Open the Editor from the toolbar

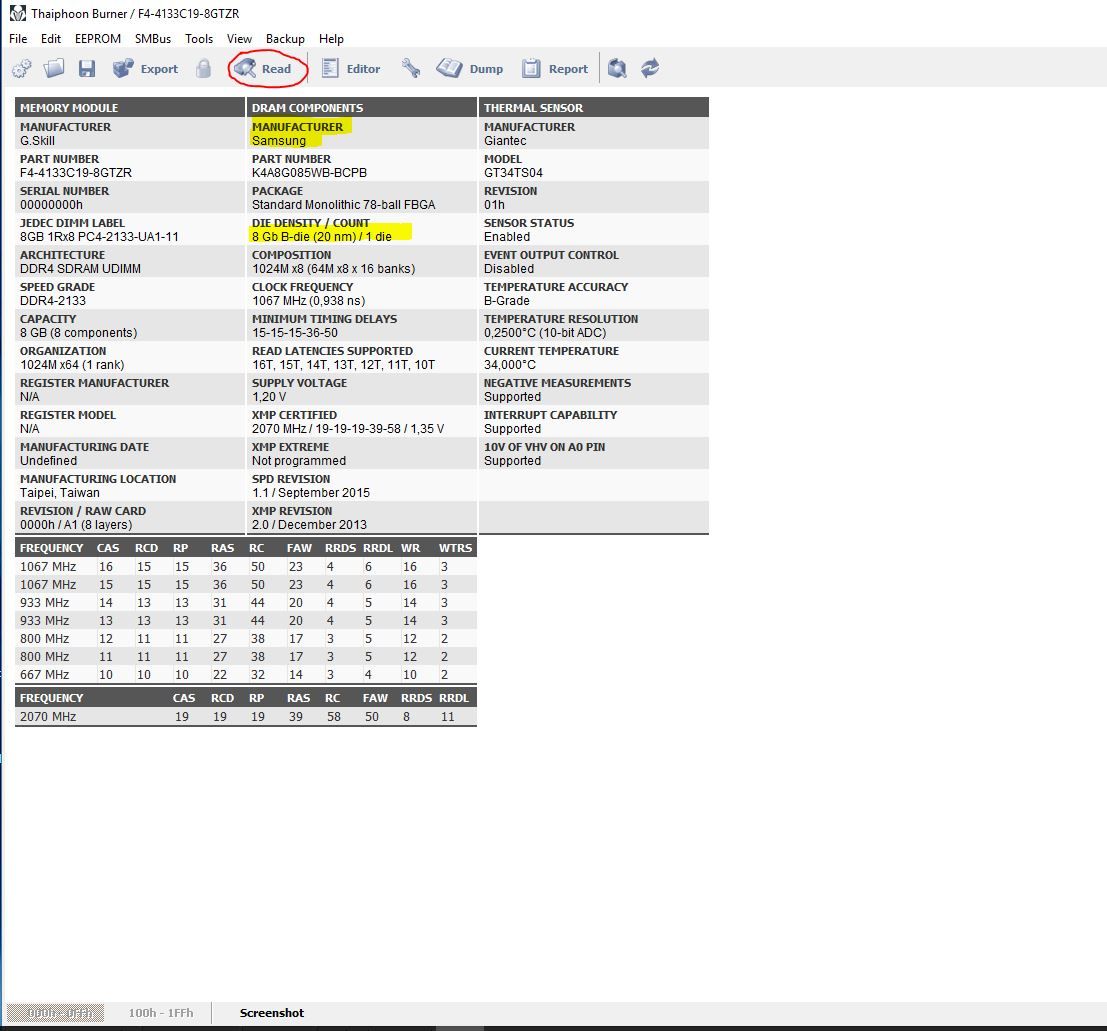(x=351, y=68)
